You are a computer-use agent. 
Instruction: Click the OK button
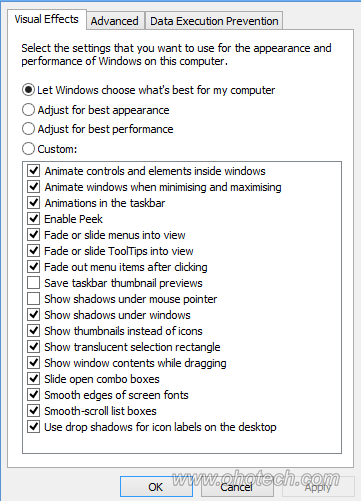156,487
